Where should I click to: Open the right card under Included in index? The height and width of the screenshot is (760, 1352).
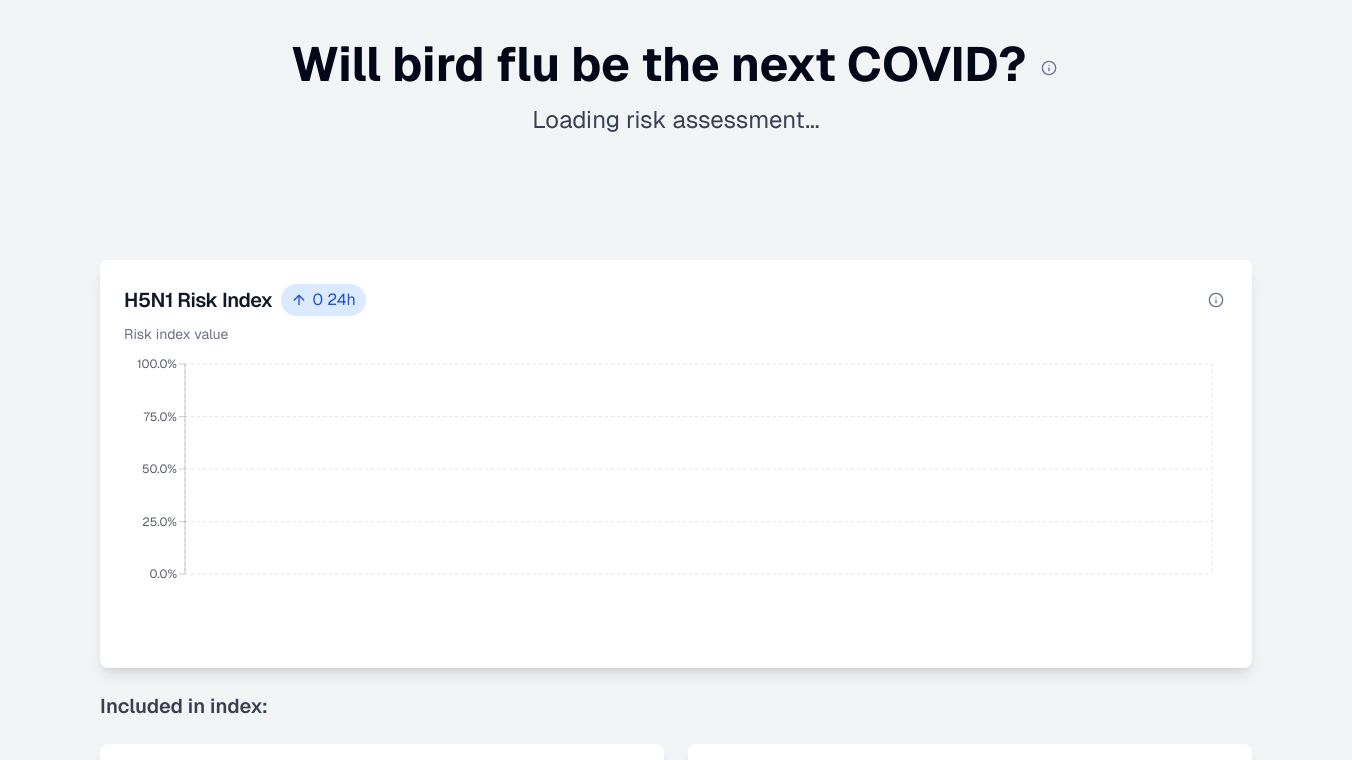point(969,751)
